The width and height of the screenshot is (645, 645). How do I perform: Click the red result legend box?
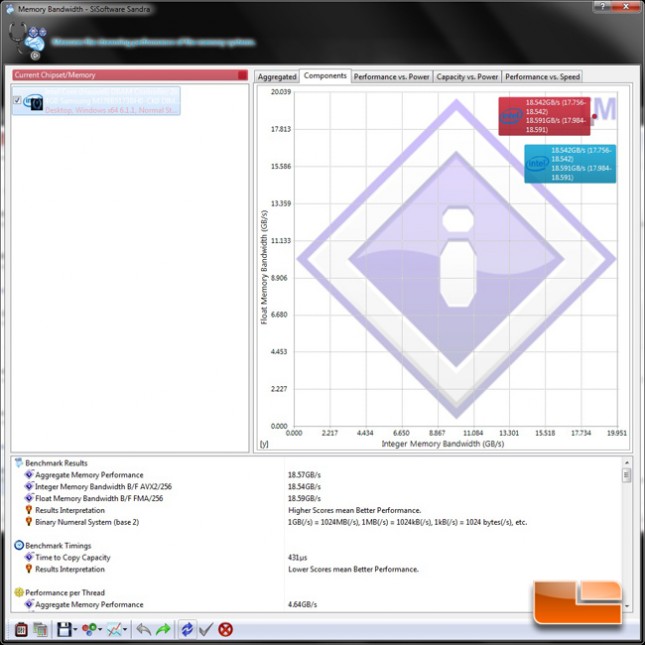544,116
